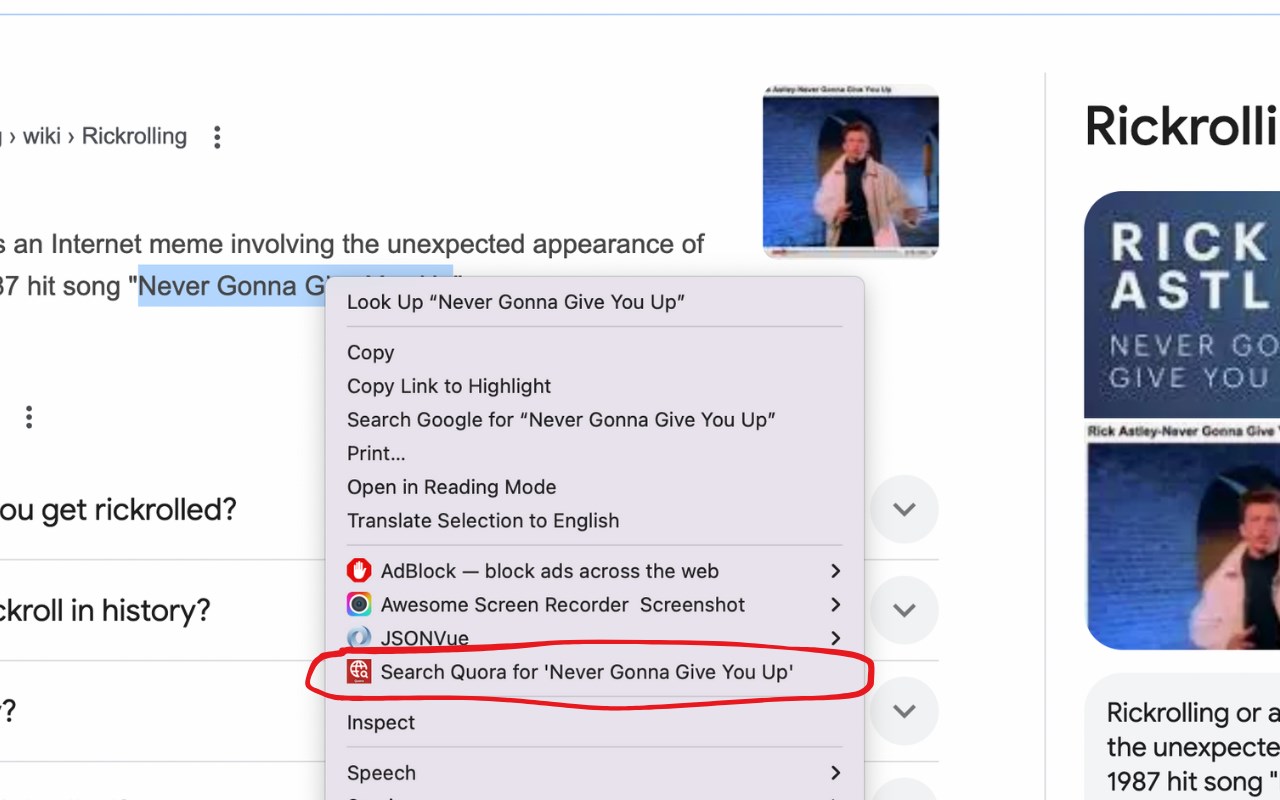Expand the 'rickroll in history' question chevron

904,610
